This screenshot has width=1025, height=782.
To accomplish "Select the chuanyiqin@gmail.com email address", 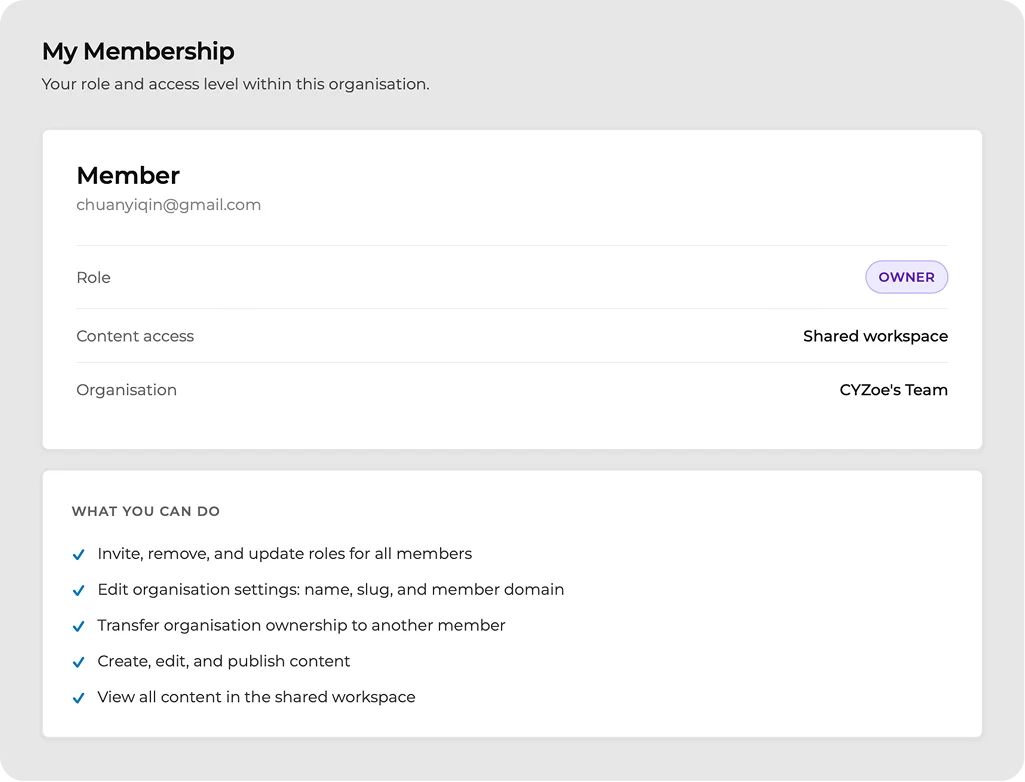I will click(x=169, y=205).
